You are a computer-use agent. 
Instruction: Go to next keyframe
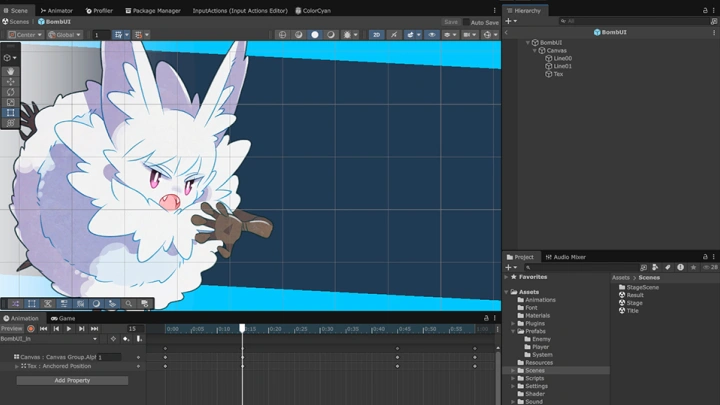(x=81, y=329)
